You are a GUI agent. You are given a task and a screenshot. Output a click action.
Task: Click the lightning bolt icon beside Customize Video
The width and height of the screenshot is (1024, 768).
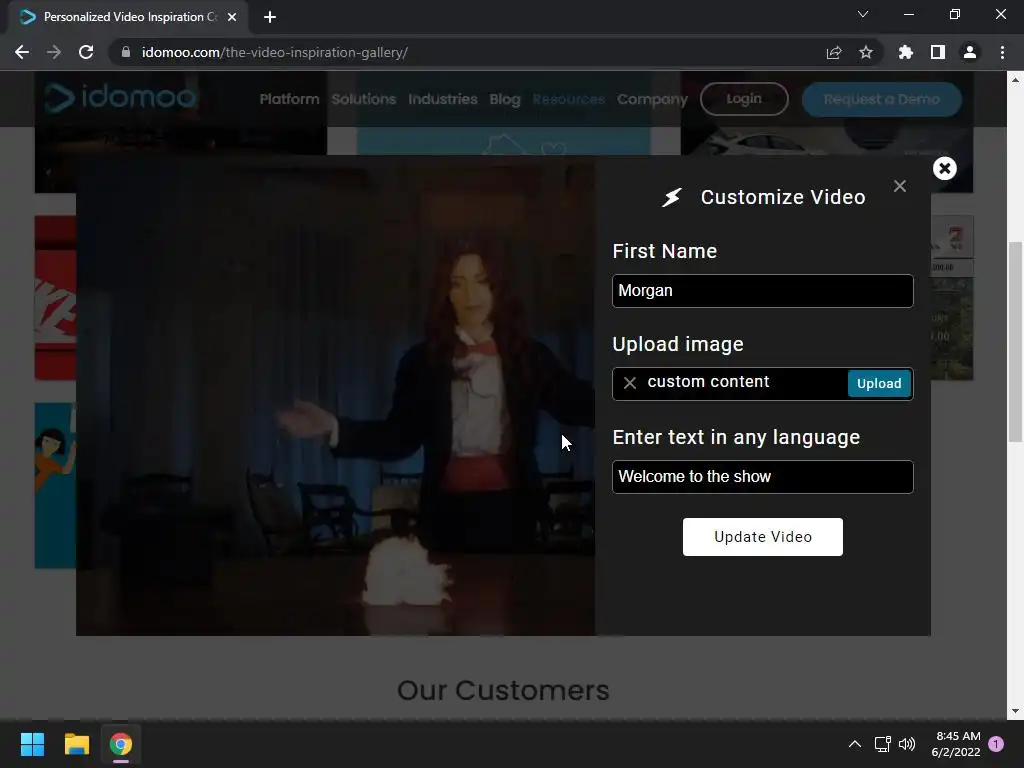click(x=671, y=197)
